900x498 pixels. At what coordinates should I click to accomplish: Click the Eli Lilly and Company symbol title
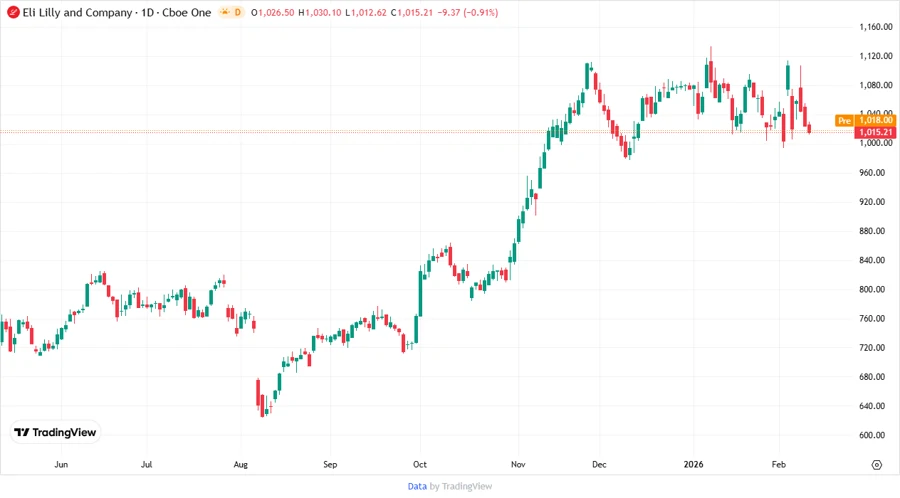(x=77, y=12)
